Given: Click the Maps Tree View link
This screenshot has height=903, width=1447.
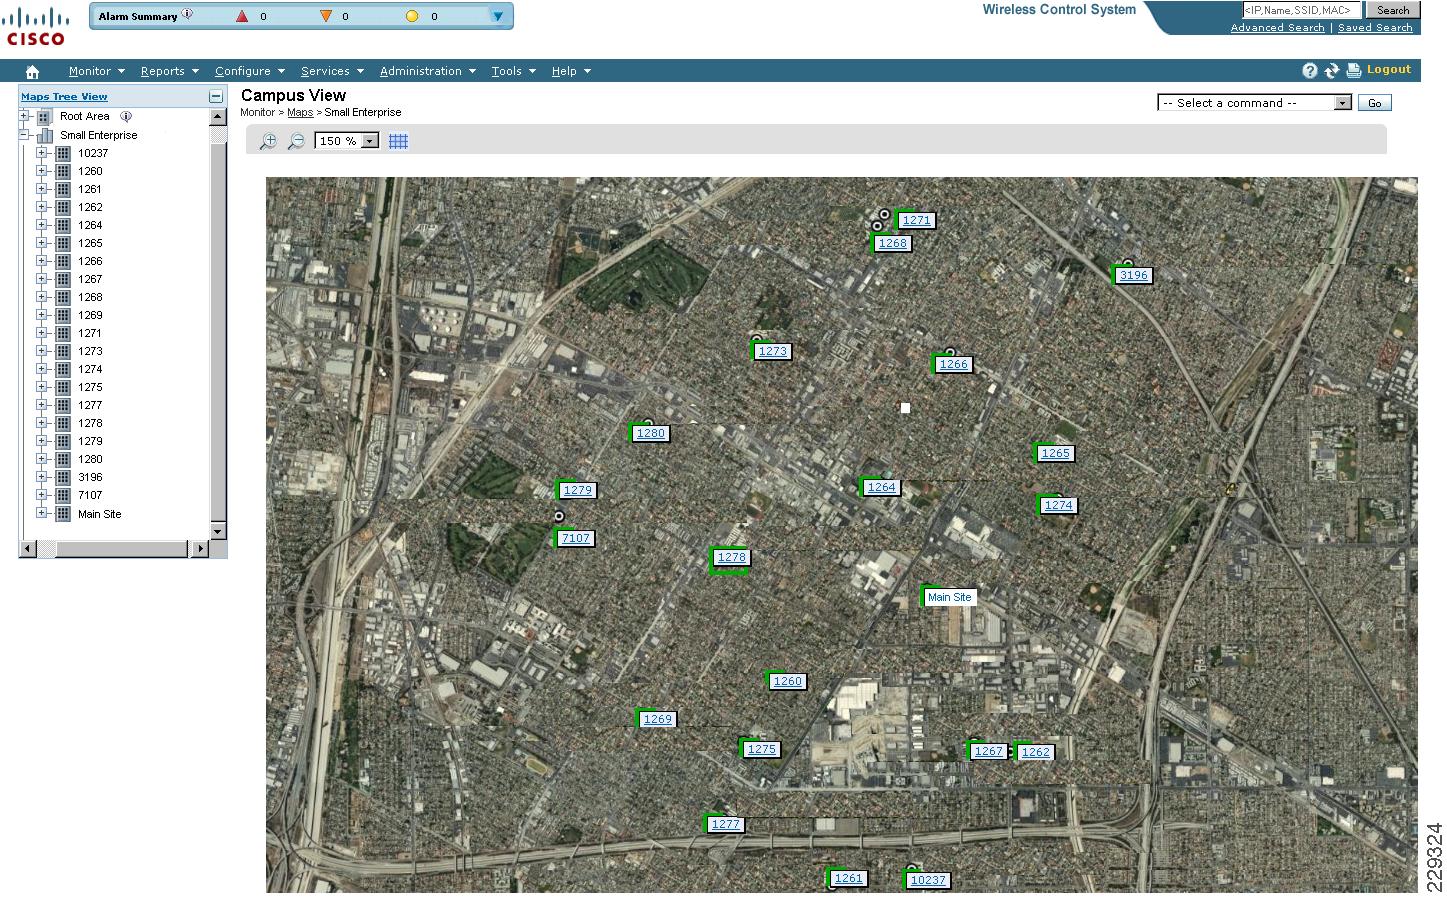Looking at the screenshot, I should [64, 96].
